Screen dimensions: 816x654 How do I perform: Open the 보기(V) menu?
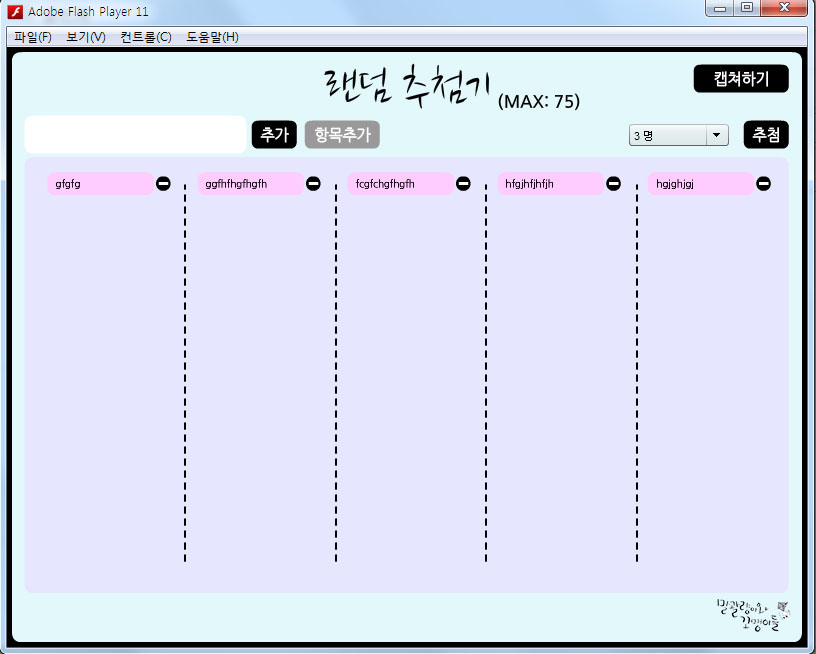pyautogui.click(x=86, y=37)
